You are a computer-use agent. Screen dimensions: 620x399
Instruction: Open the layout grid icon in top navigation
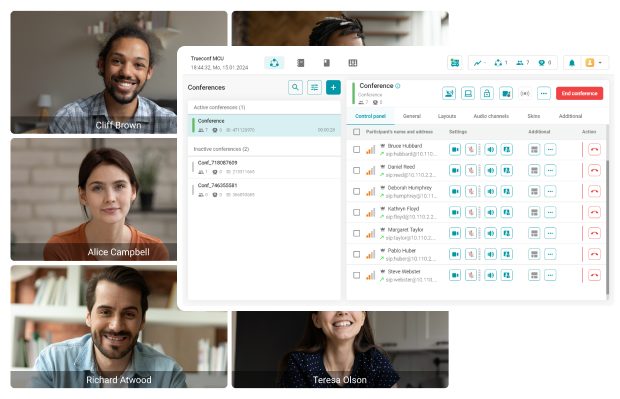click(x=353, y=63)
